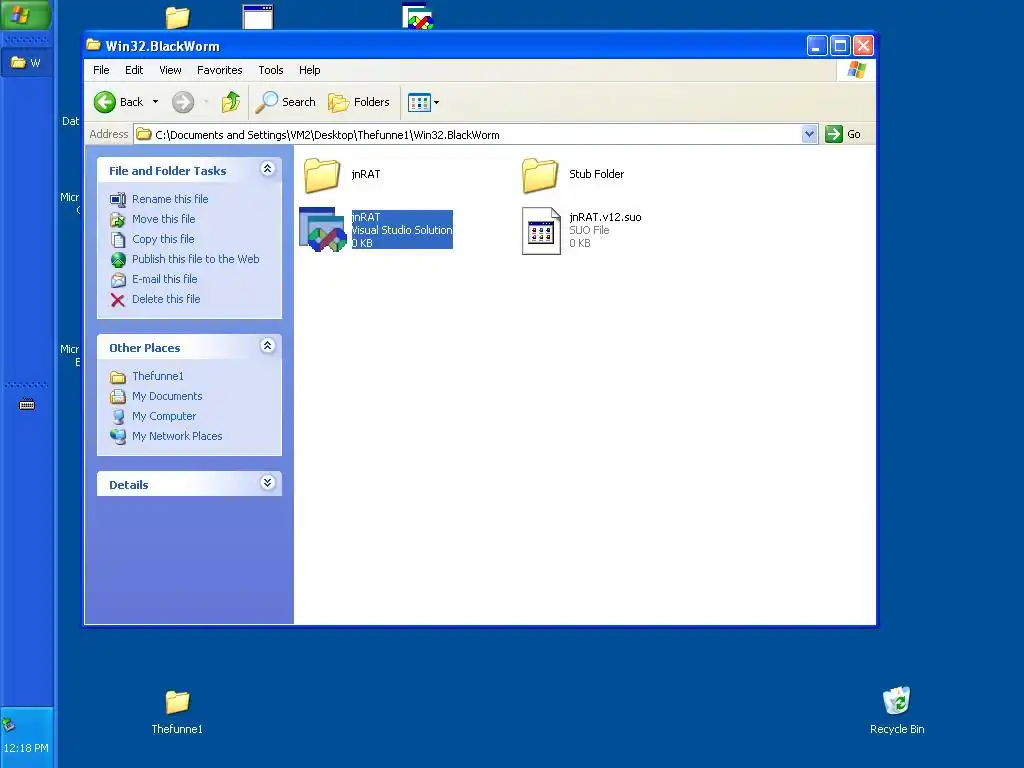
Task: Minimize the Win32.BlackWorm window
Action: (817, 46)
